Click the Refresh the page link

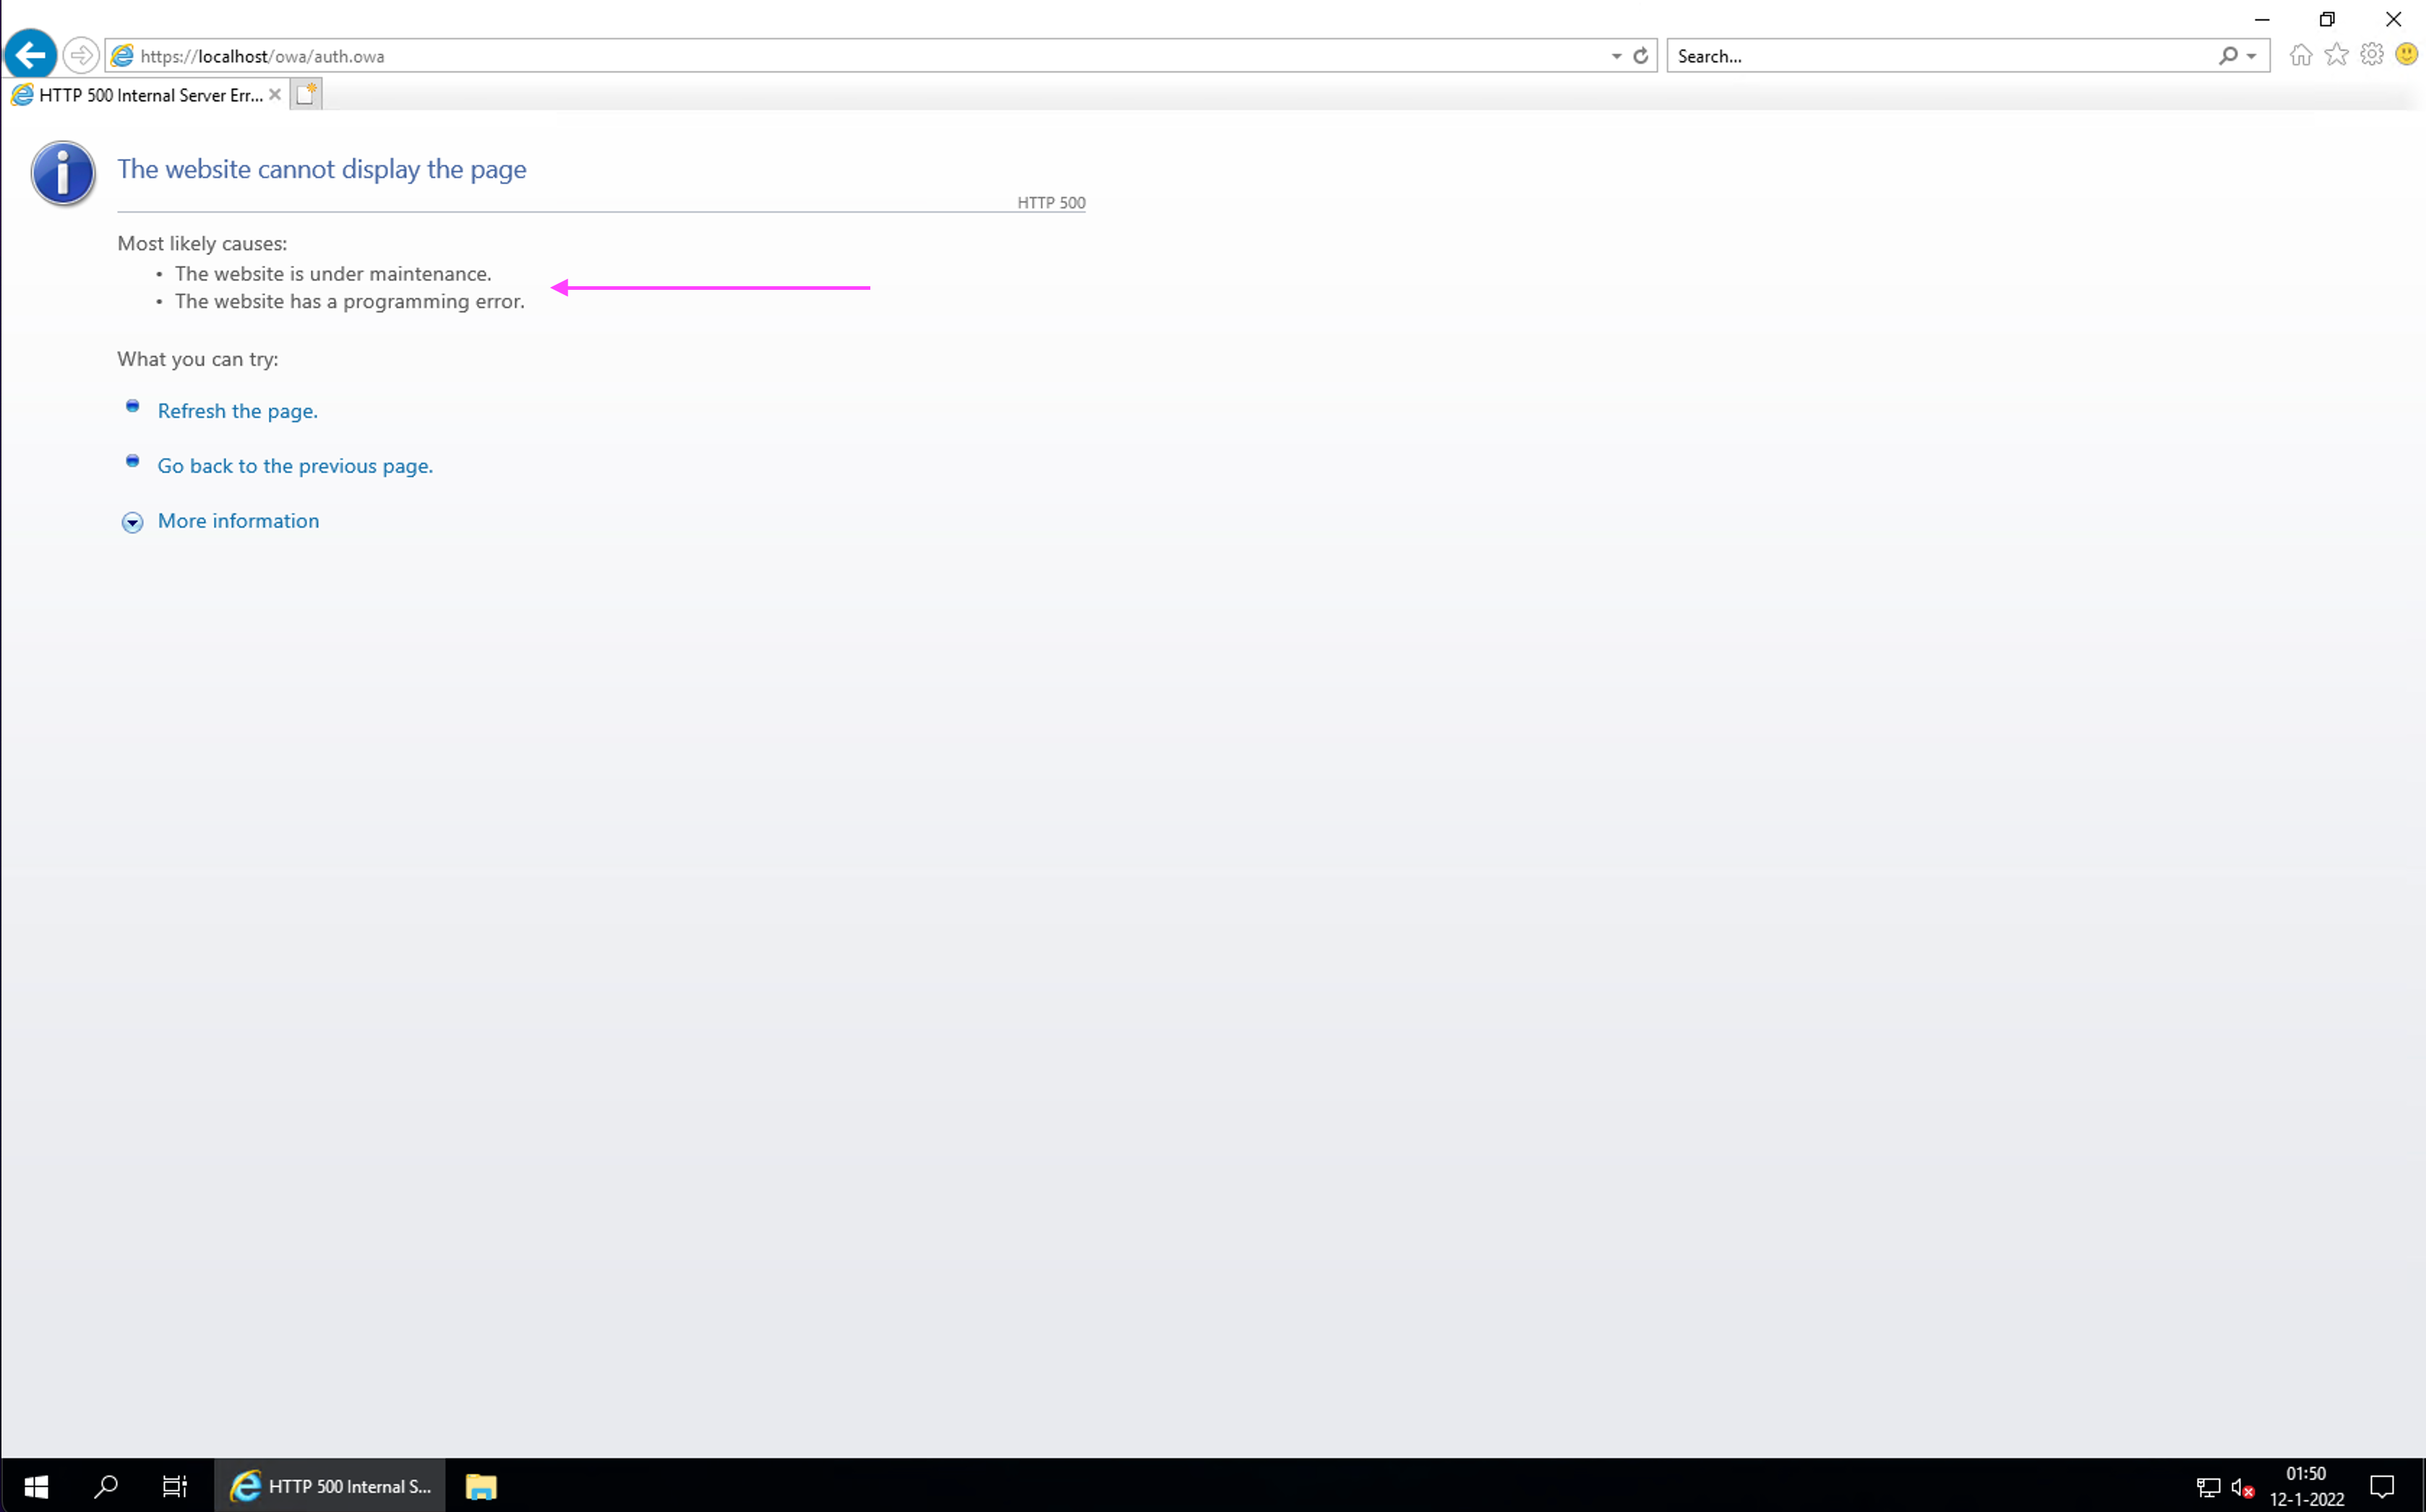click(237, 410)
